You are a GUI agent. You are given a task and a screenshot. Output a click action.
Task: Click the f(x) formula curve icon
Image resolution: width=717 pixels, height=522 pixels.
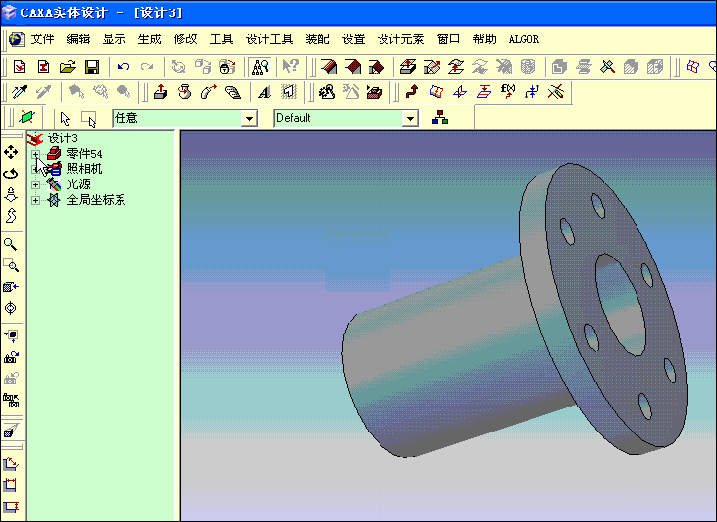[508, 92]
